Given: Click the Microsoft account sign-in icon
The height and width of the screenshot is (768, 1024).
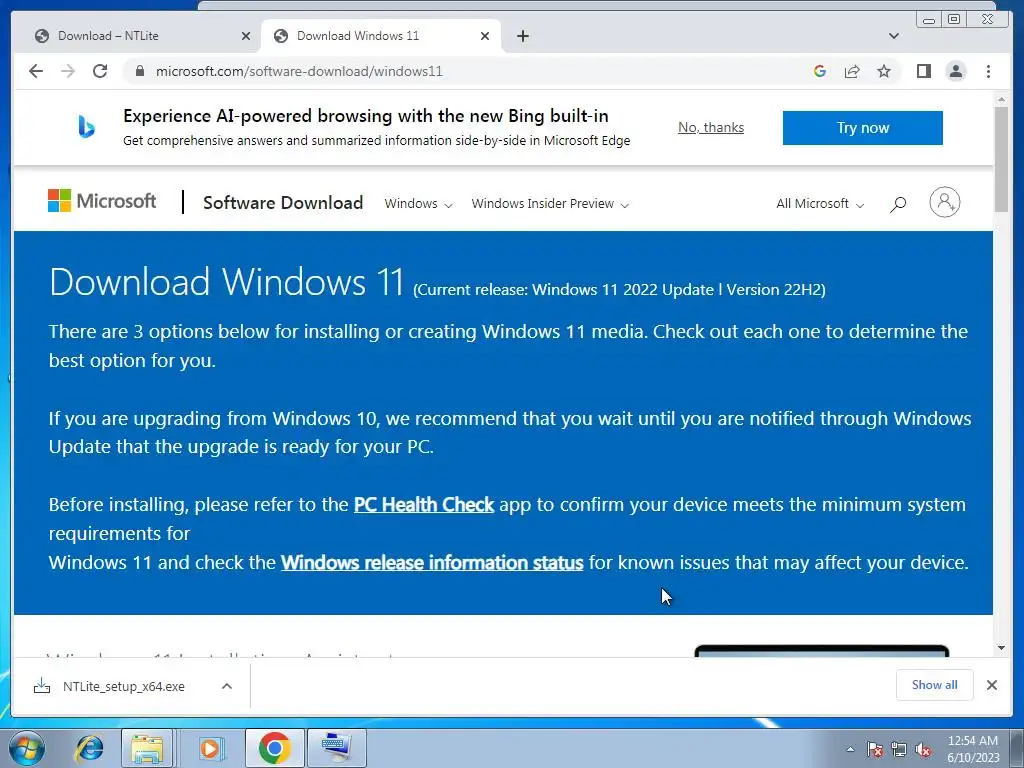Looking at the screenshot, I should click(x=944, y=202).
